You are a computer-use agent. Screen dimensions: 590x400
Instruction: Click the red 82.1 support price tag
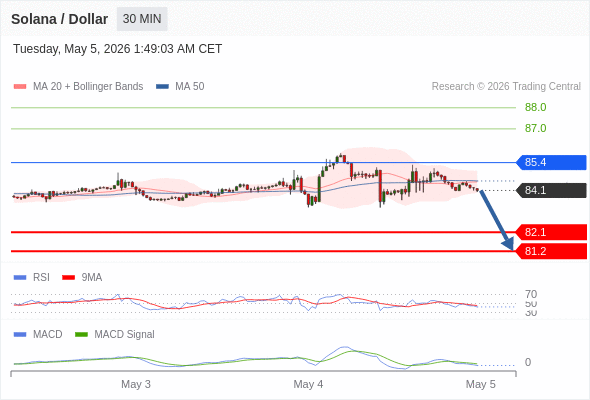click(551, 232)
